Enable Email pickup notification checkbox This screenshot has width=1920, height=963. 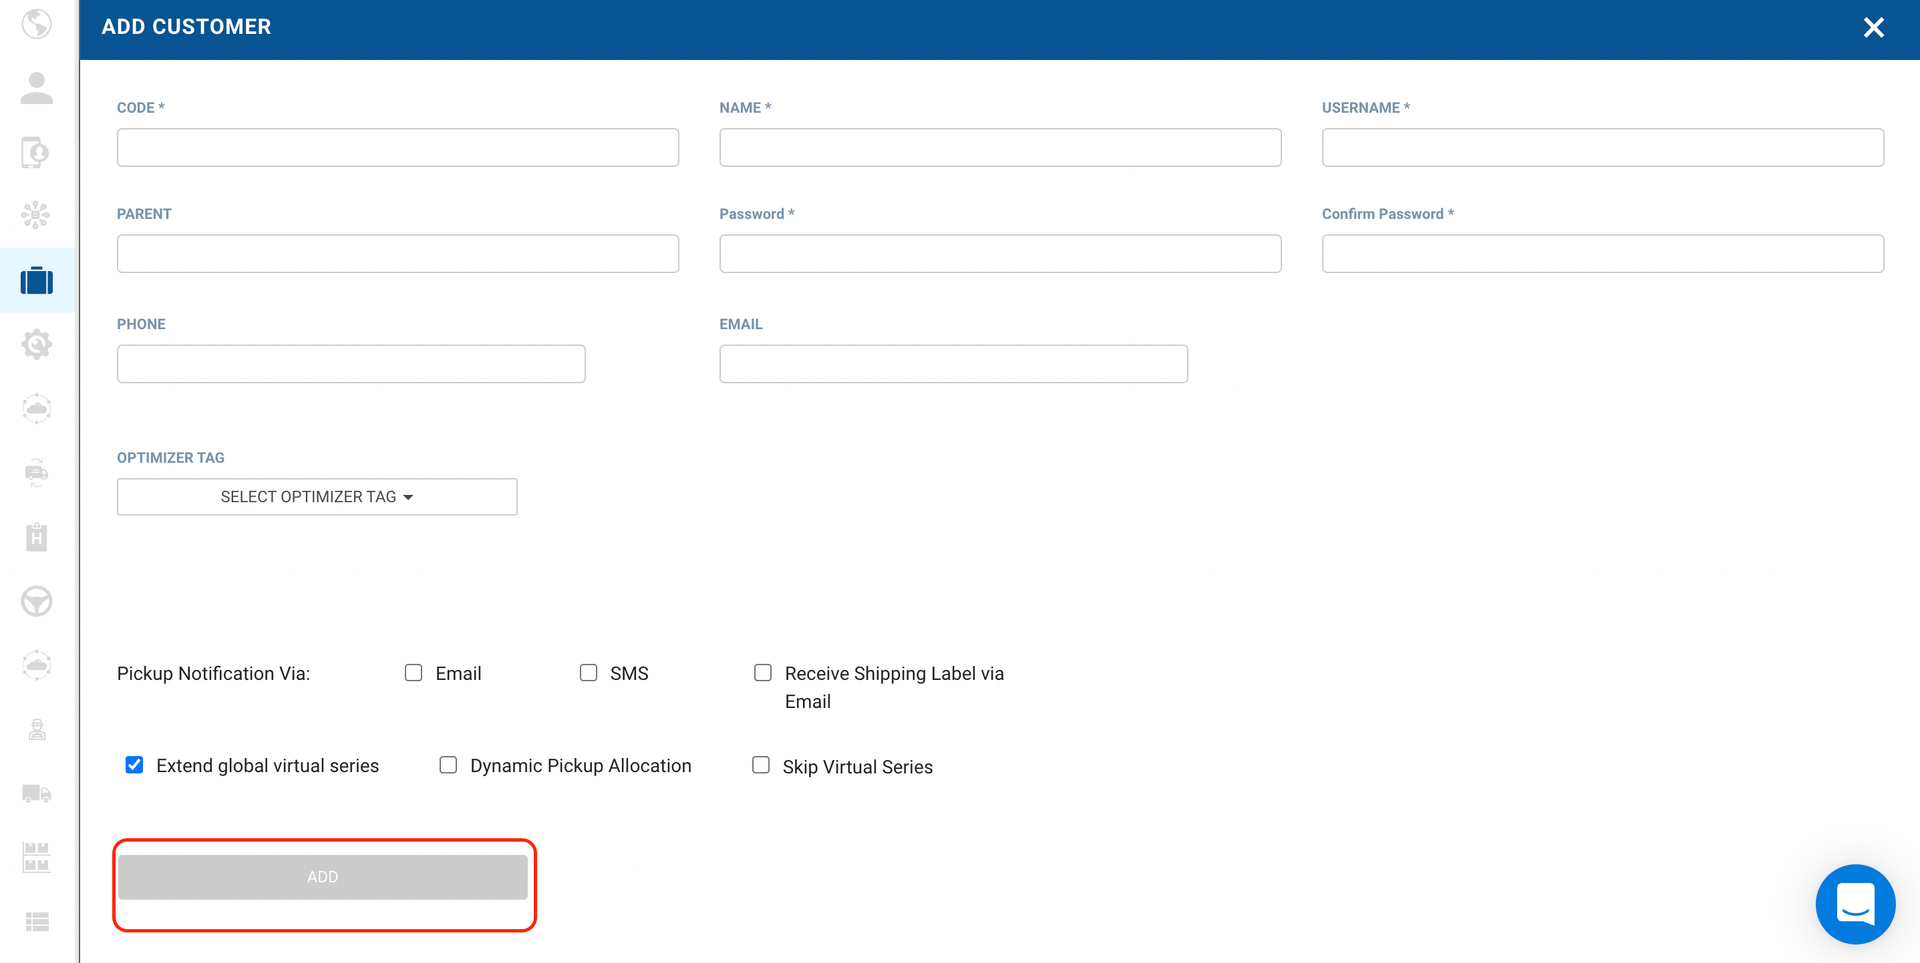click(414, 673)
